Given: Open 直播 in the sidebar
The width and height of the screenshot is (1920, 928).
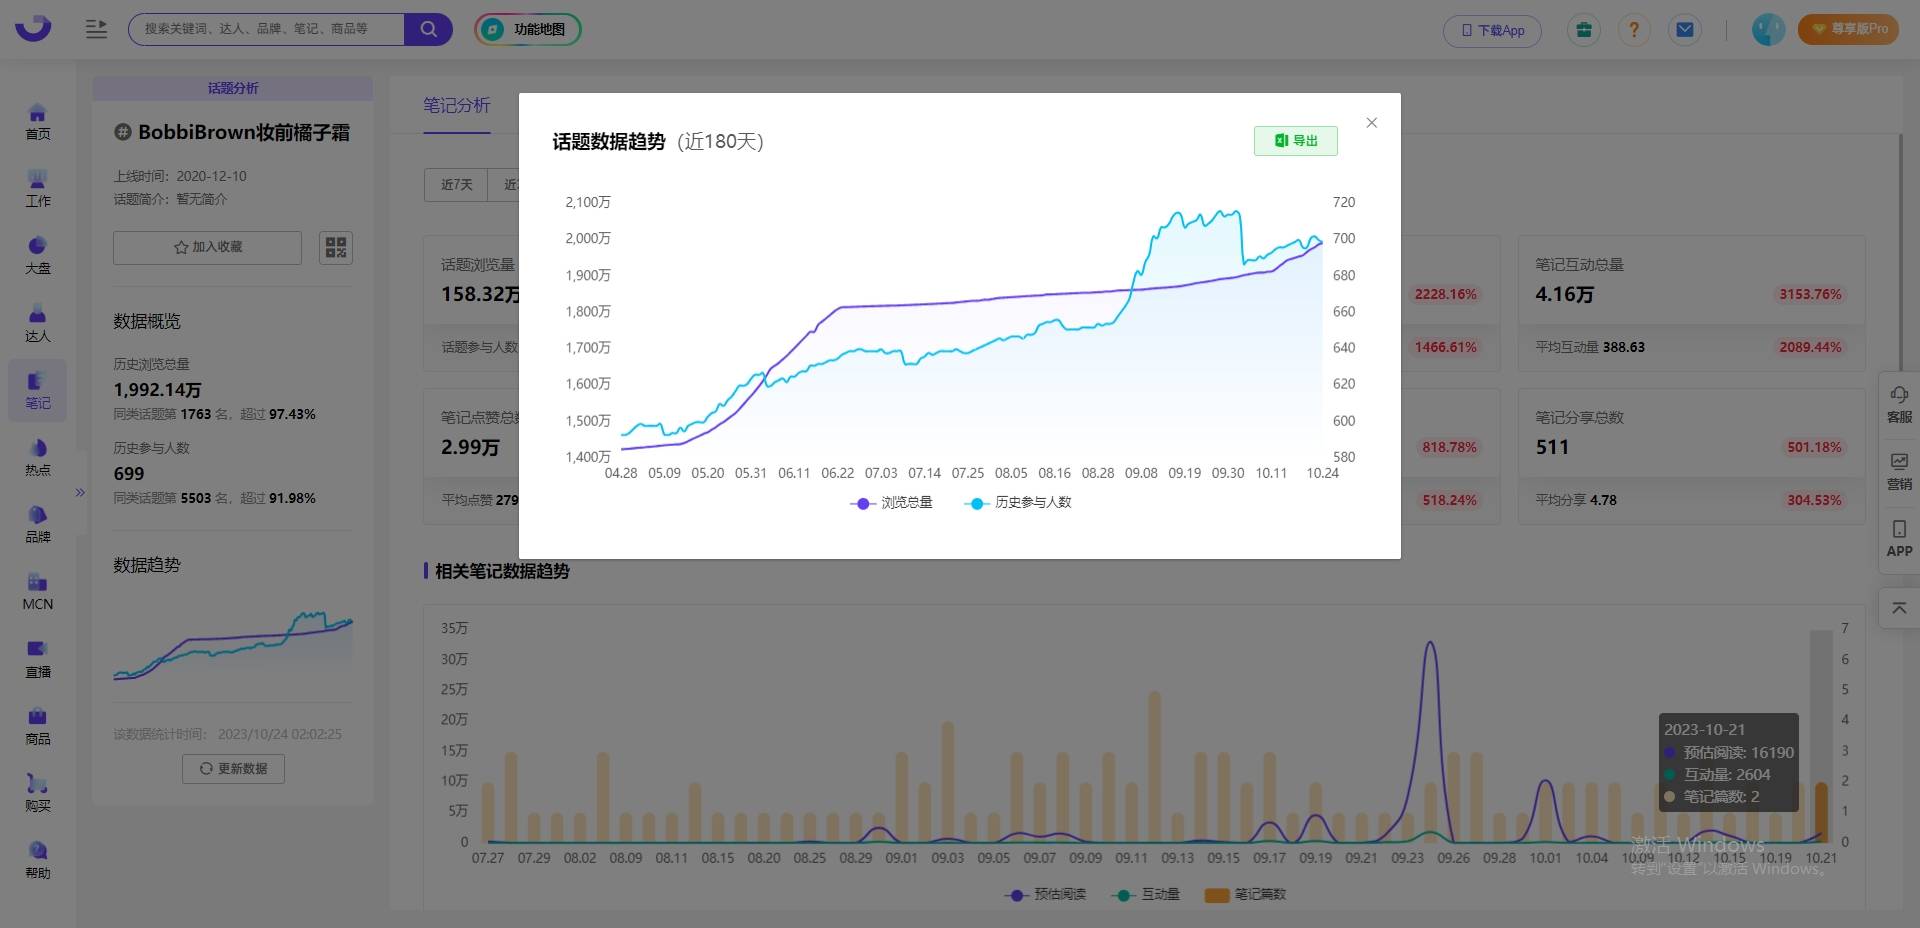Looking at the screenshot, I should [x=38, y=659].
